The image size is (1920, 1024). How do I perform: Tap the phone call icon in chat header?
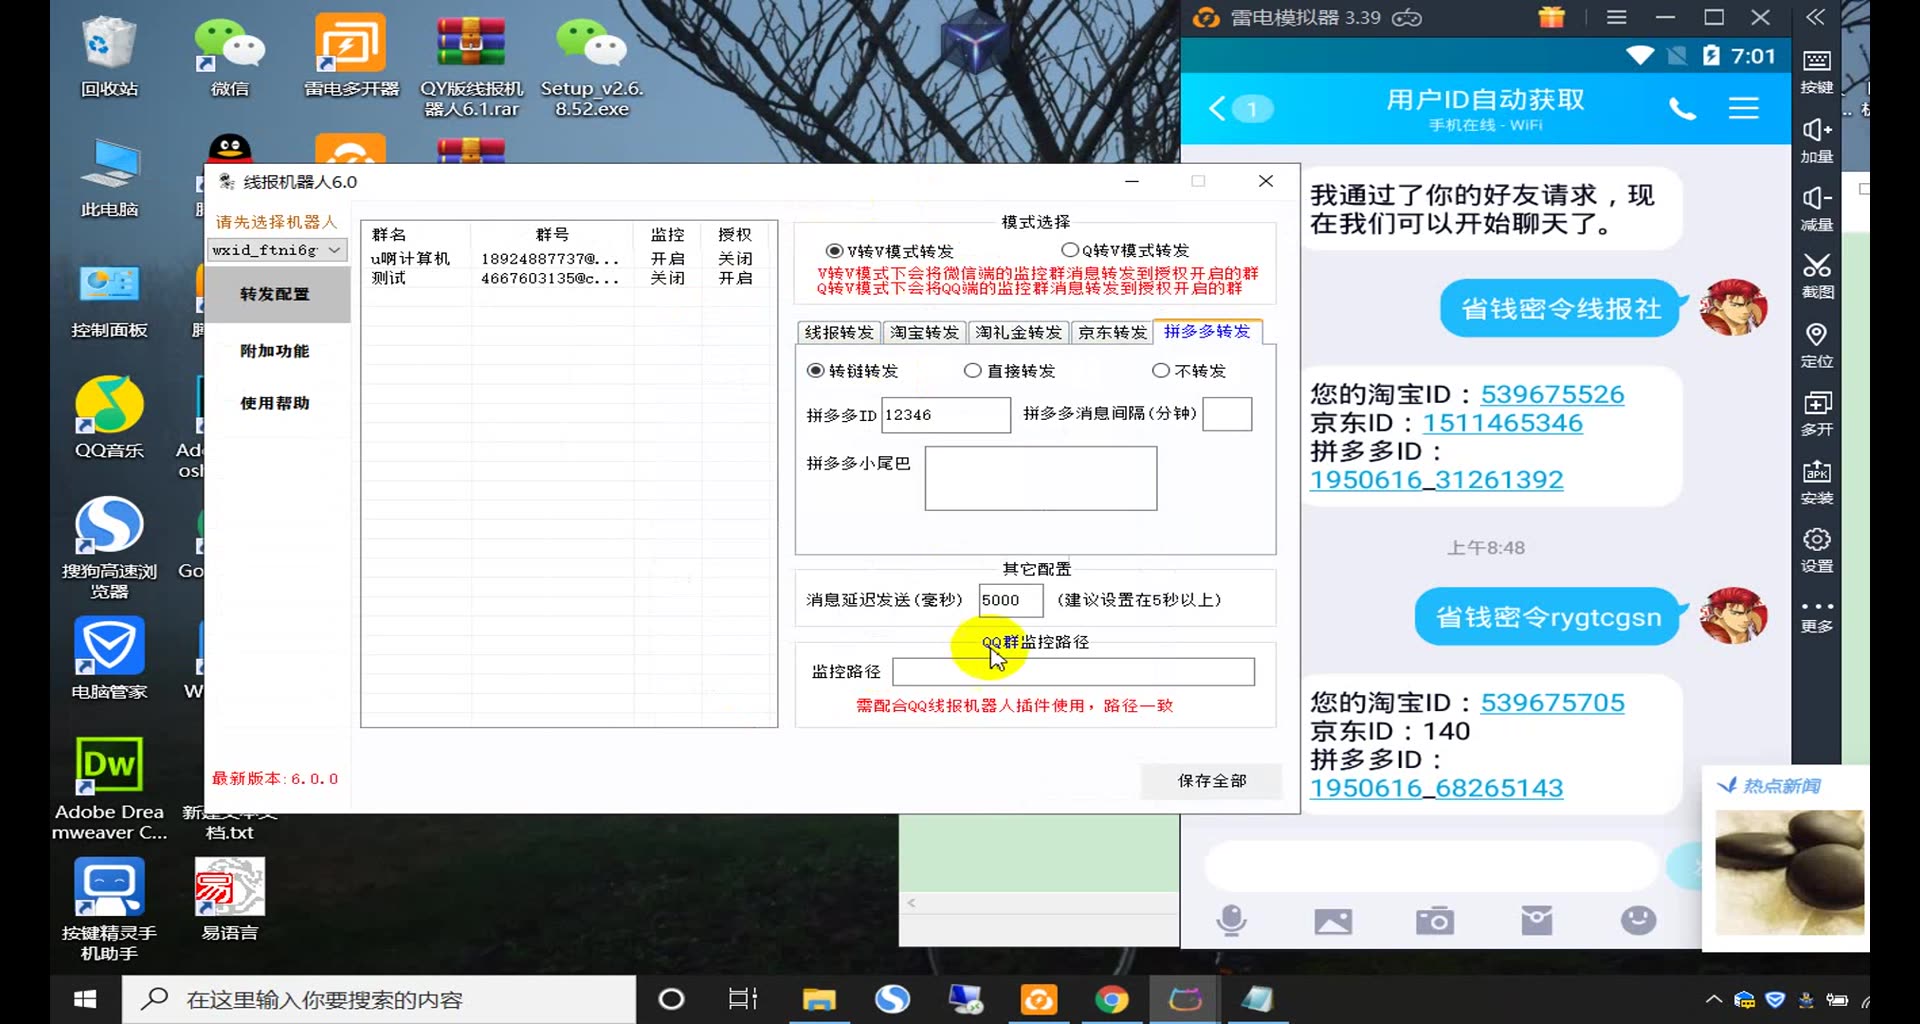pyautogui.click(x=1682, y=108)
